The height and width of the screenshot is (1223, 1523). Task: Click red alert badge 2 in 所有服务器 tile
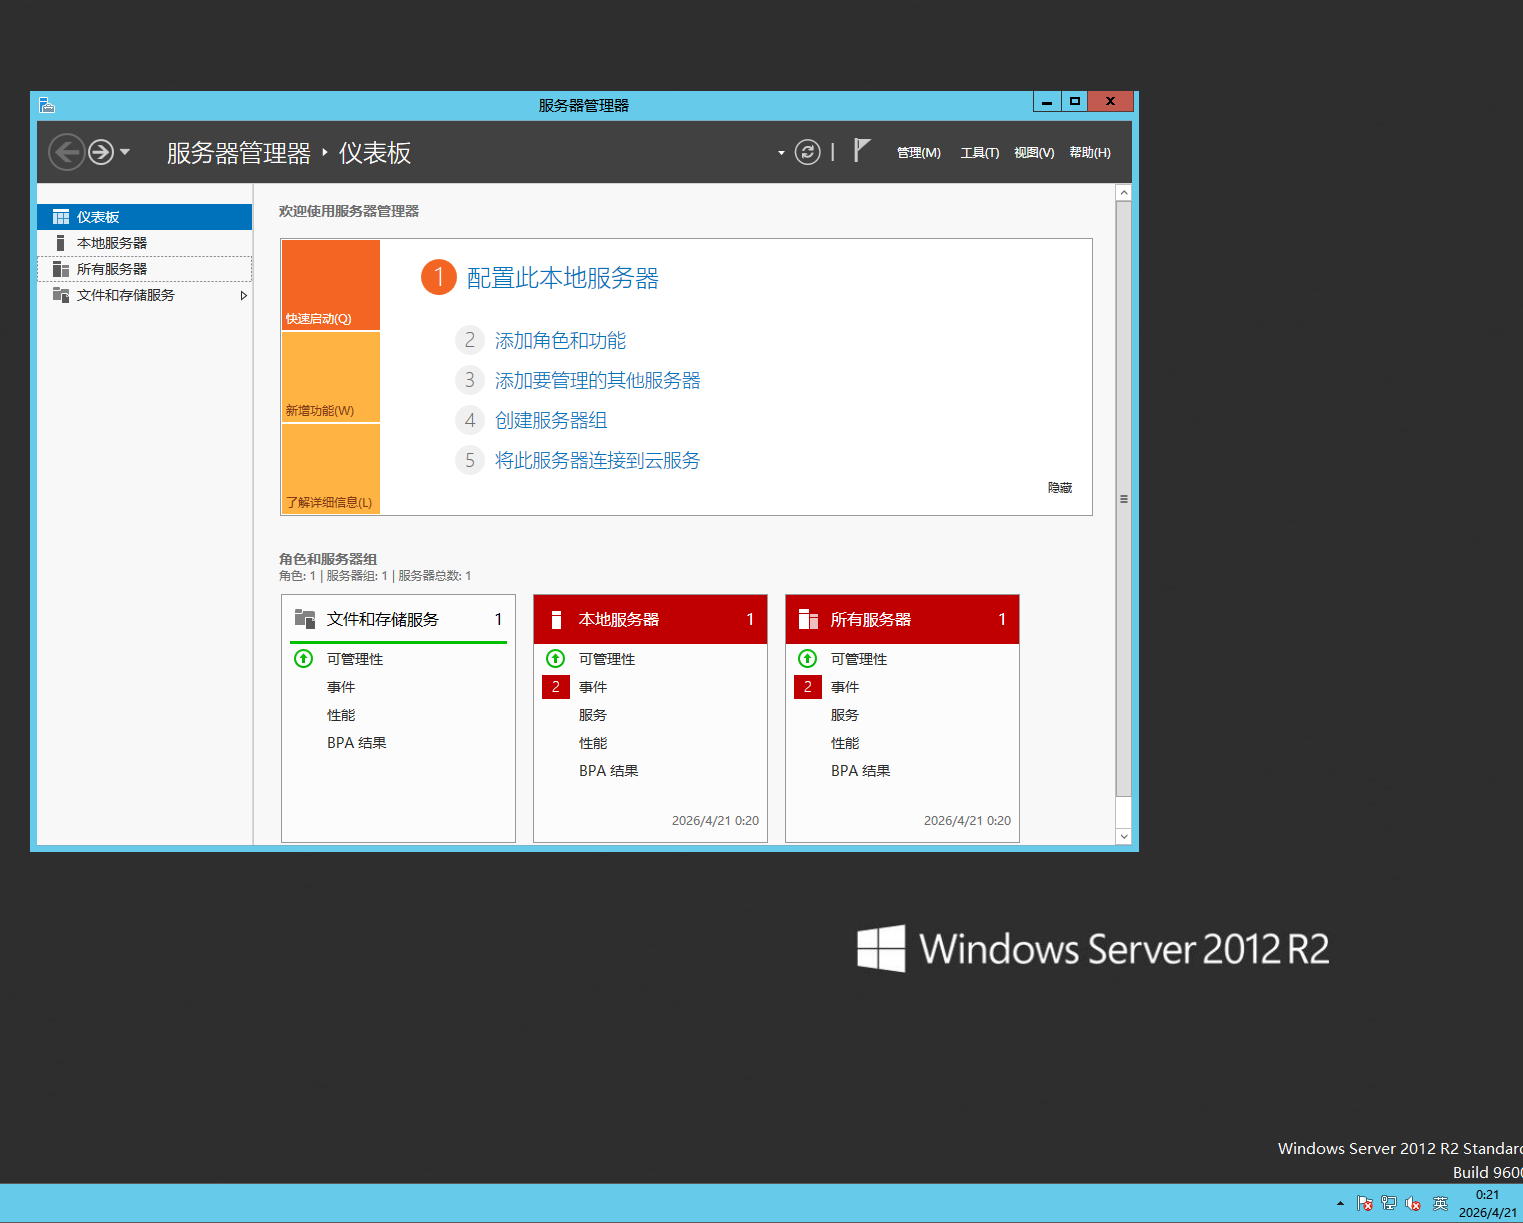pyautogui.click(x=808, y=687)
